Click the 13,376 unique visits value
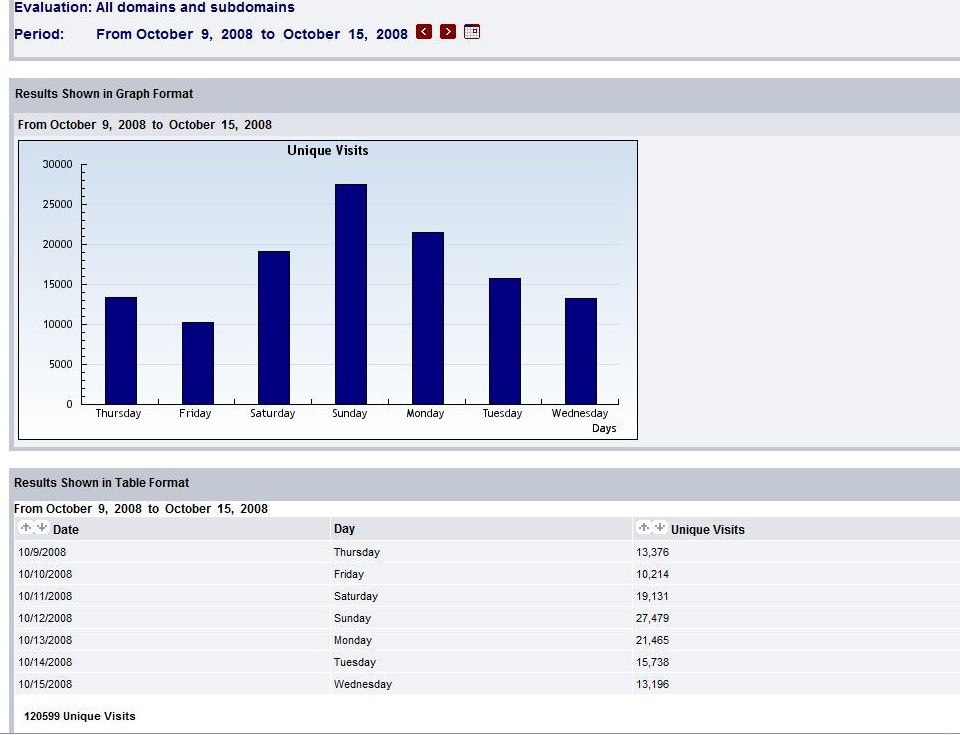 653,552
